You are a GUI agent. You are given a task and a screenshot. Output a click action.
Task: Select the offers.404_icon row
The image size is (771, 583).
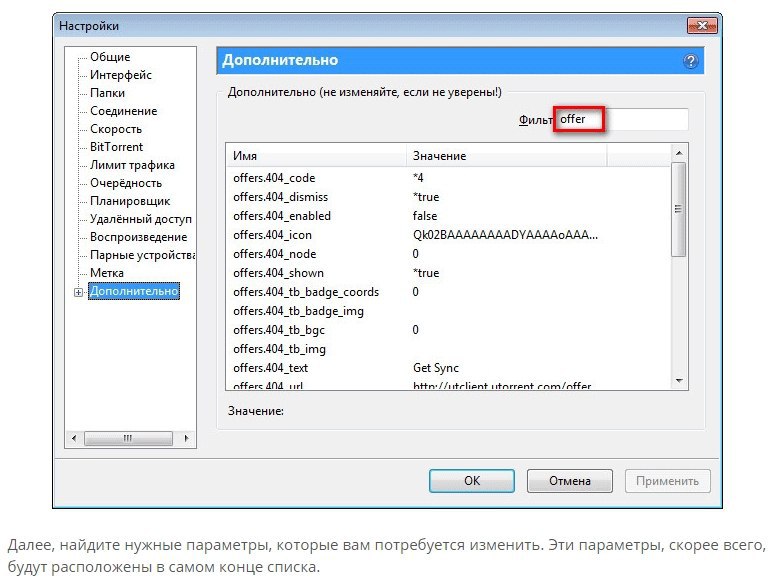point(448,235)
